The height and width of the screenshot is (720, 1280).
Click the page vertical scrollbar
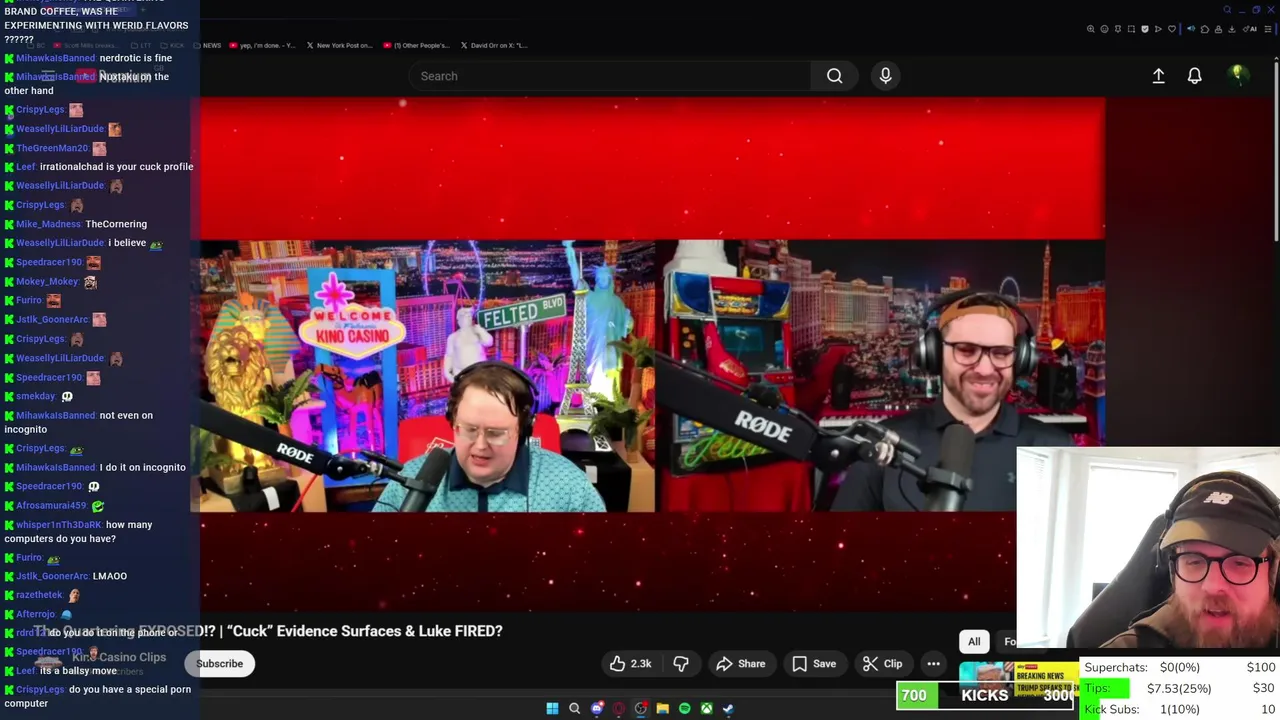[1276, 150]
